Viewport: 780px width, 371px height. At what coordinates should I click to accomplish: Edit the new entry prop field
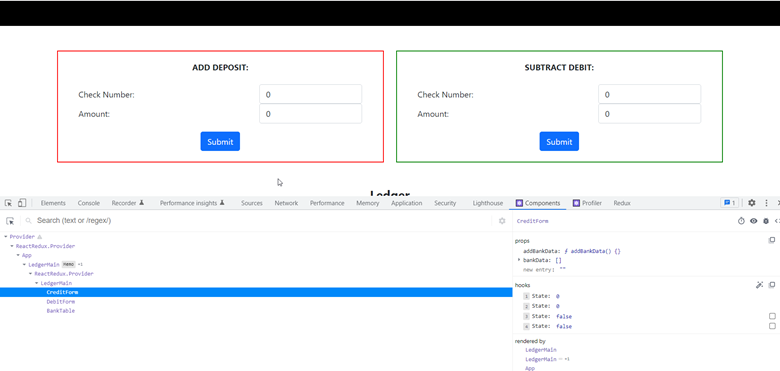pyautogui.click(x=562, y=269)
